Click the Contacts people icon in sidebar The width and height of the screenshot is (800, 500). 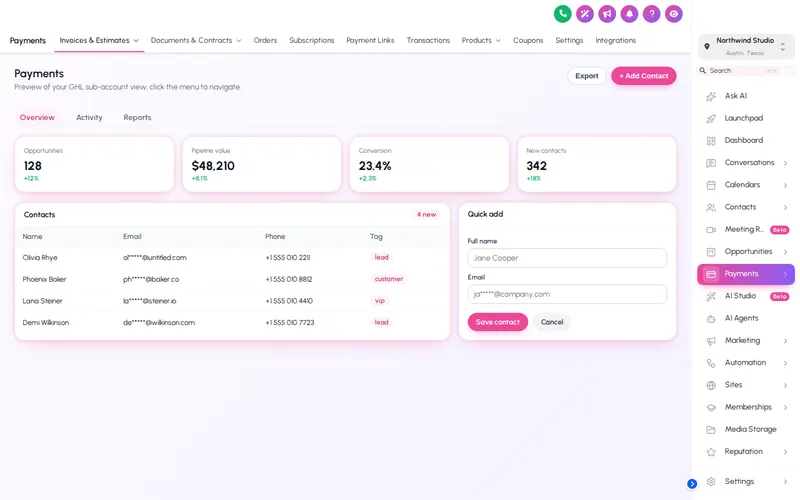(x=711, y=208)
